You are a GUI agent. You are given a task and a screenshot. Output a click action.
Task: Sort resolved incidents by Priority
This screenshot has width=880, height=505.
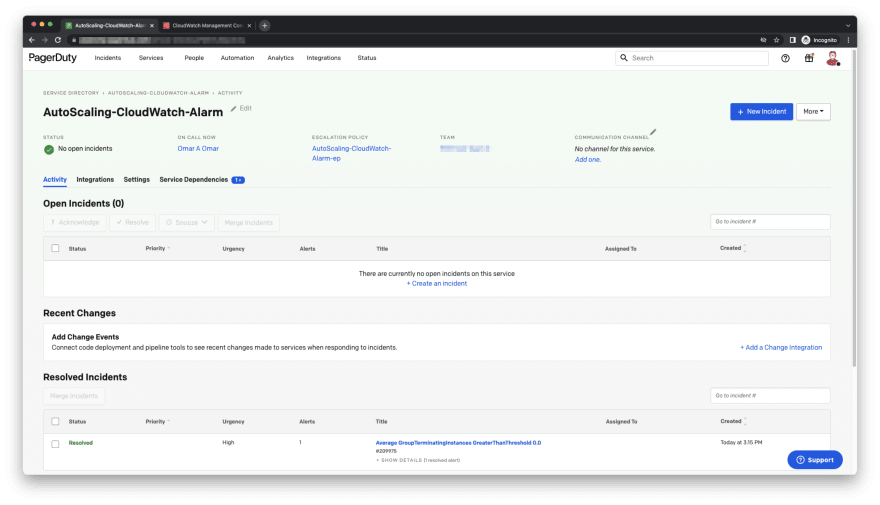click(x=157, y=421)
